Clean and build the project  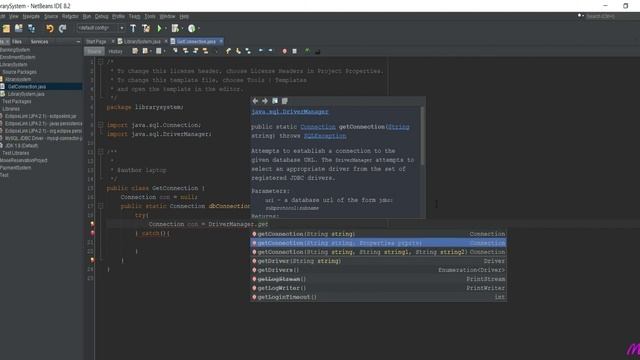(x=146, y=28)
